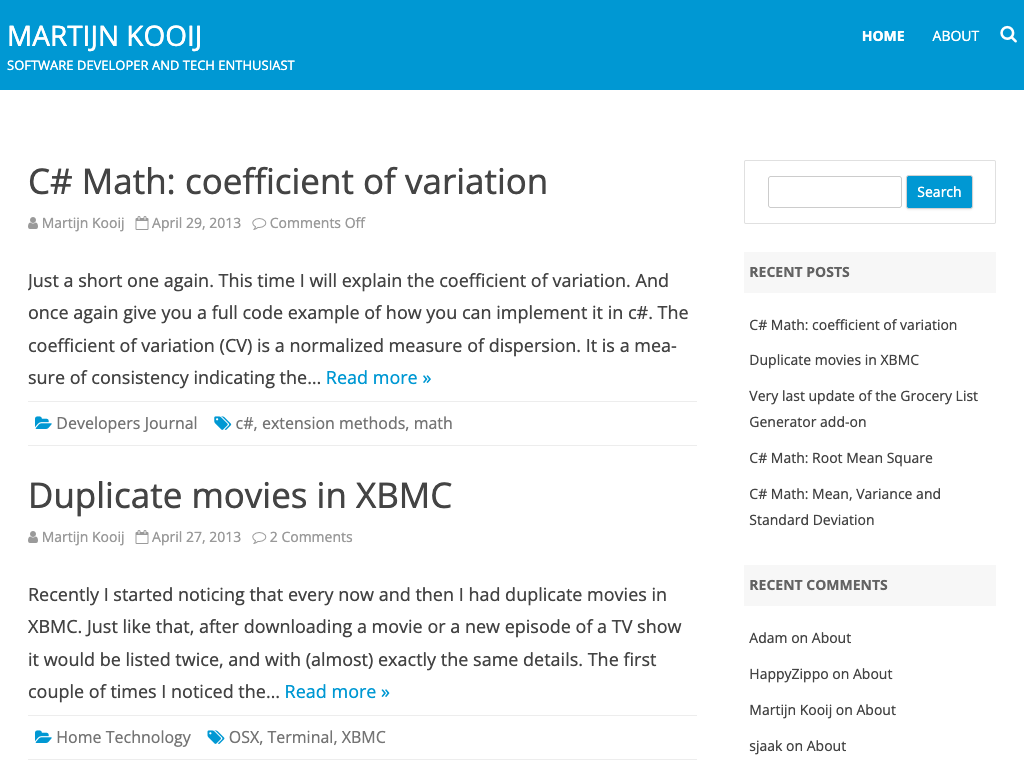Focus the sidebar search text field
This screenshot has width=1024, height=768.
pyautogui.click(x=834, y=192)
